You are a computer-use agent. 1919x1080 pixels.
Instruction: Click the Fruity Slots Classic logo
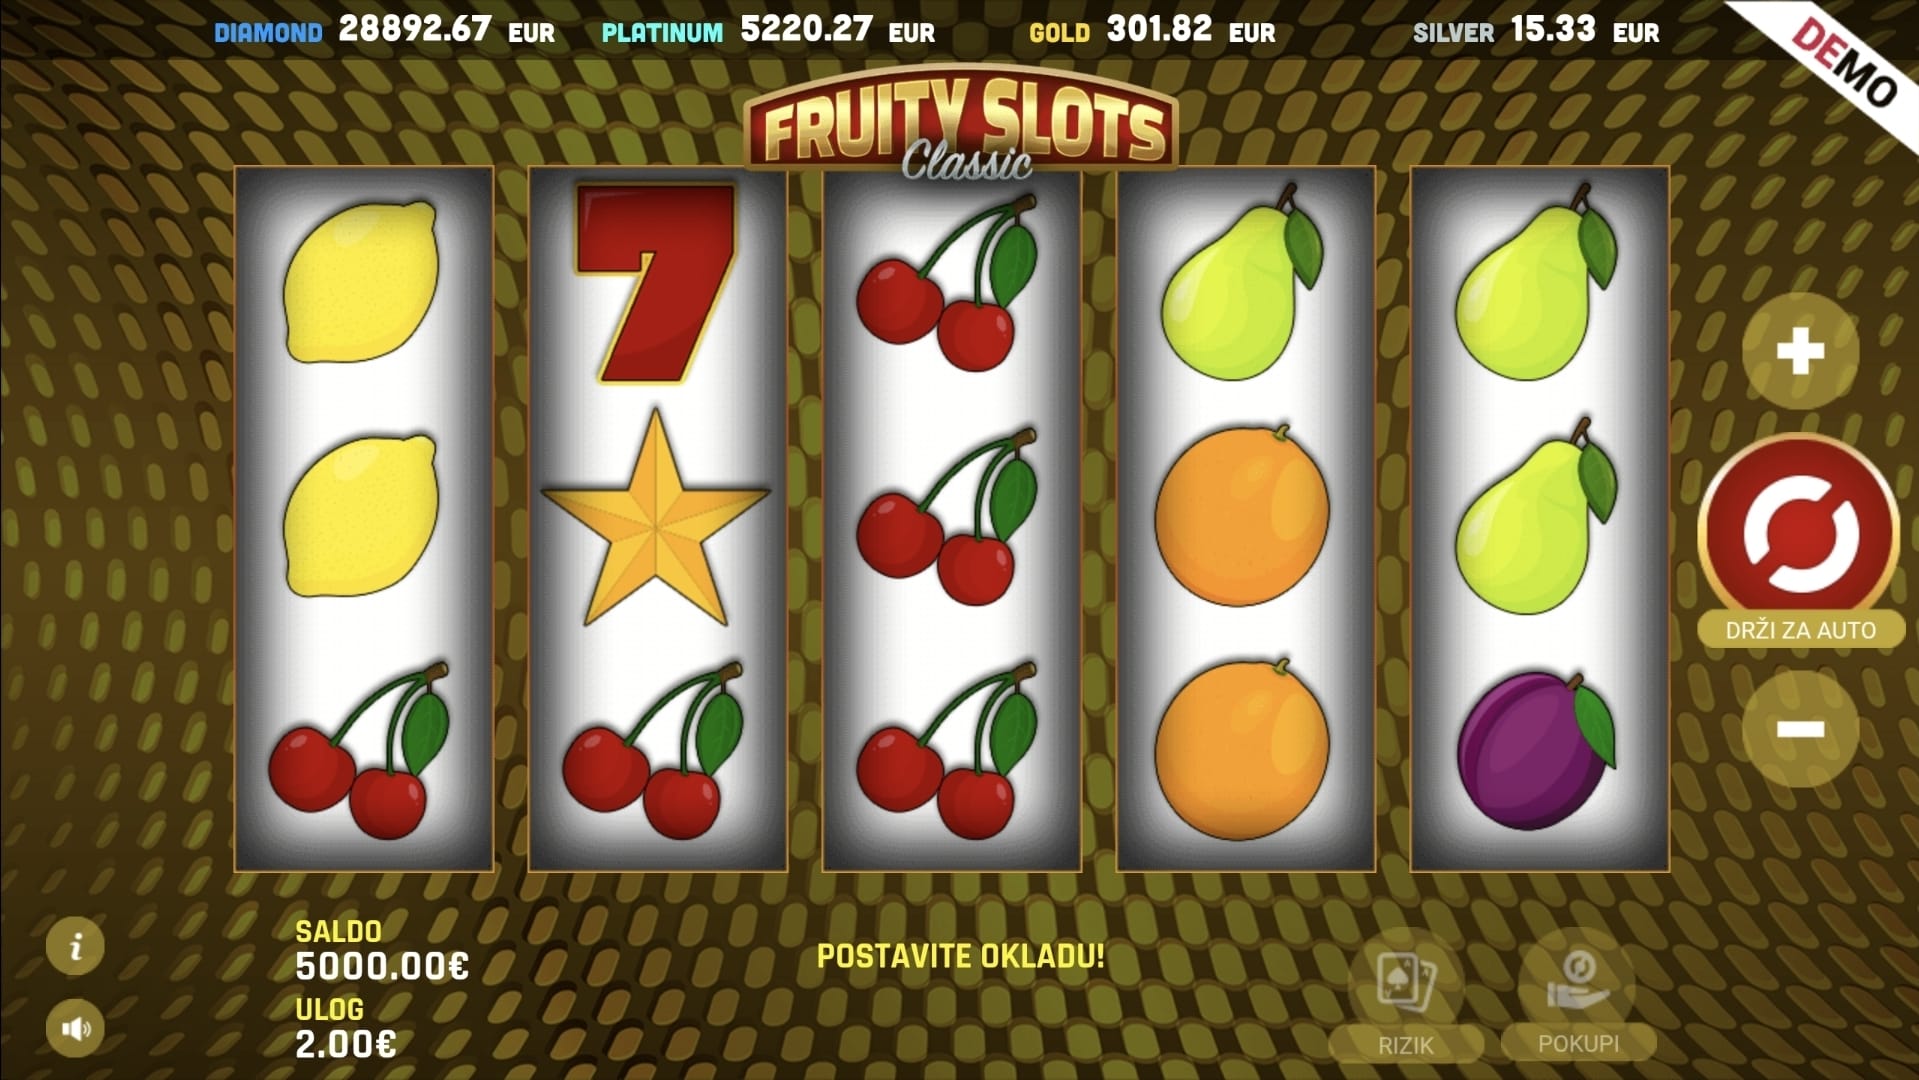pyautogui.click(x=961, y=124)
